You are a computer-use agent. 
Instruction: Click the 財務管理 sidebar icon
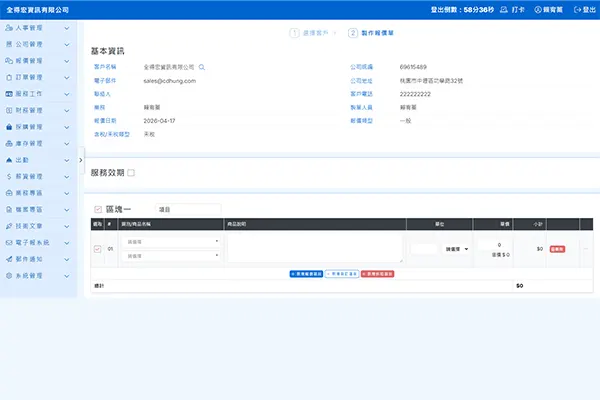9,111
